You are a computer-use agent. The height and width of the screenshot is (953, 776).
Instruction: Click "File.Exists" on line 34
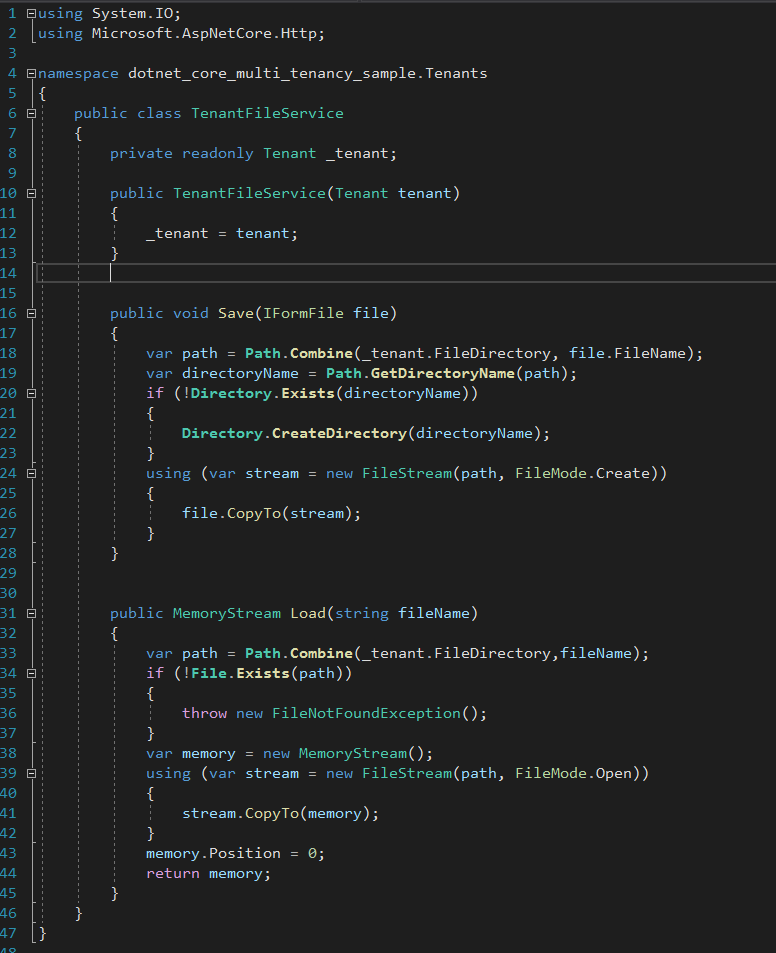coord(240,673)
